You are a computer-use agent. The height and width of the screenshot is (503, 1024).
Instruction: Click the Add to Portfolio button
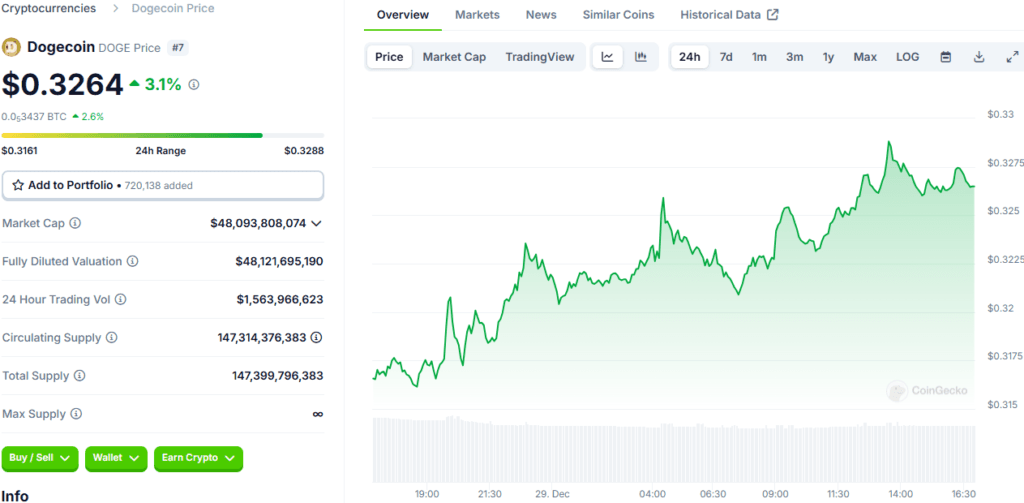click(x=163, y=186)
